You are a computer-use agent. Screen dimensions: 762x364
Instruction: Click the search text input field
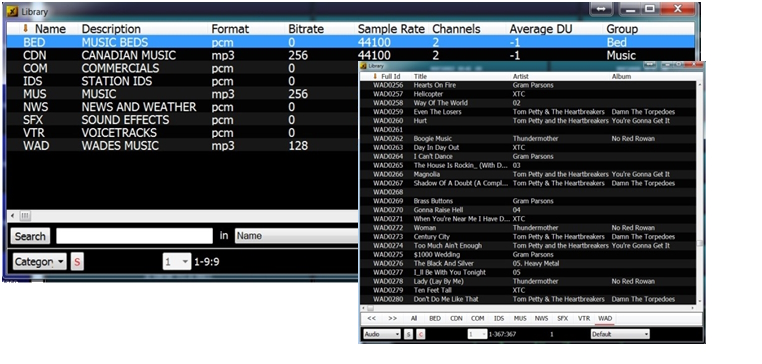click(x=135, y=236)
